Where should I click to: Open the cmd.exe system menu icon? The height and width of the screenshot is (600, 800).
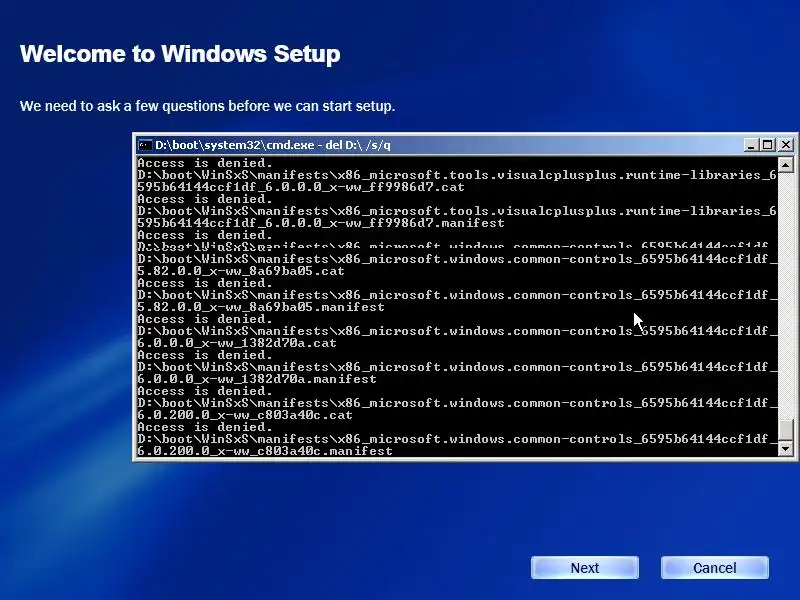coord(145,145)
